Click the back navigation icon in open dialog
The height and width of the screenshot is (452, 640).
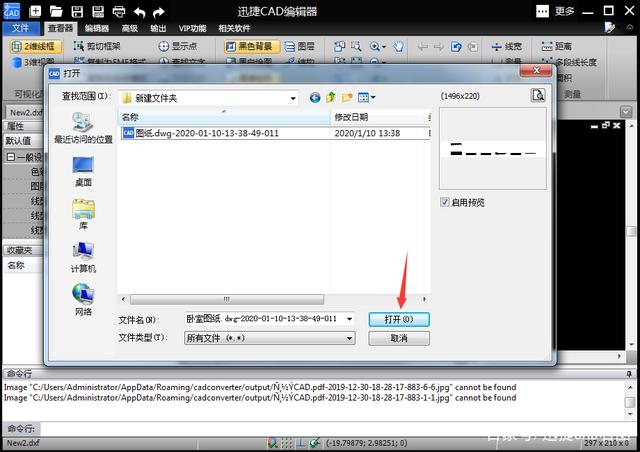point(315,98)
